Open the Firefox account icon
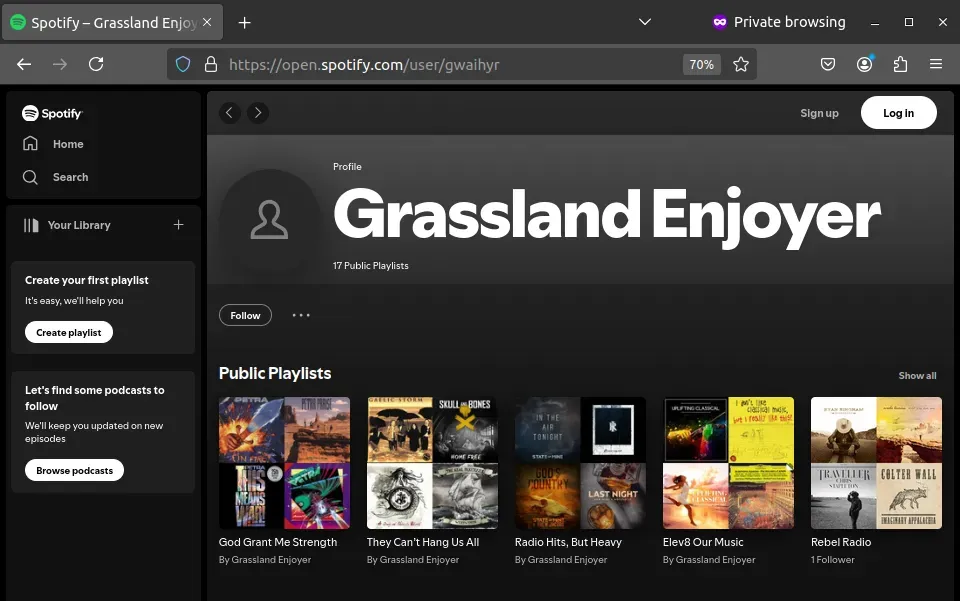 tap(864, 64)
